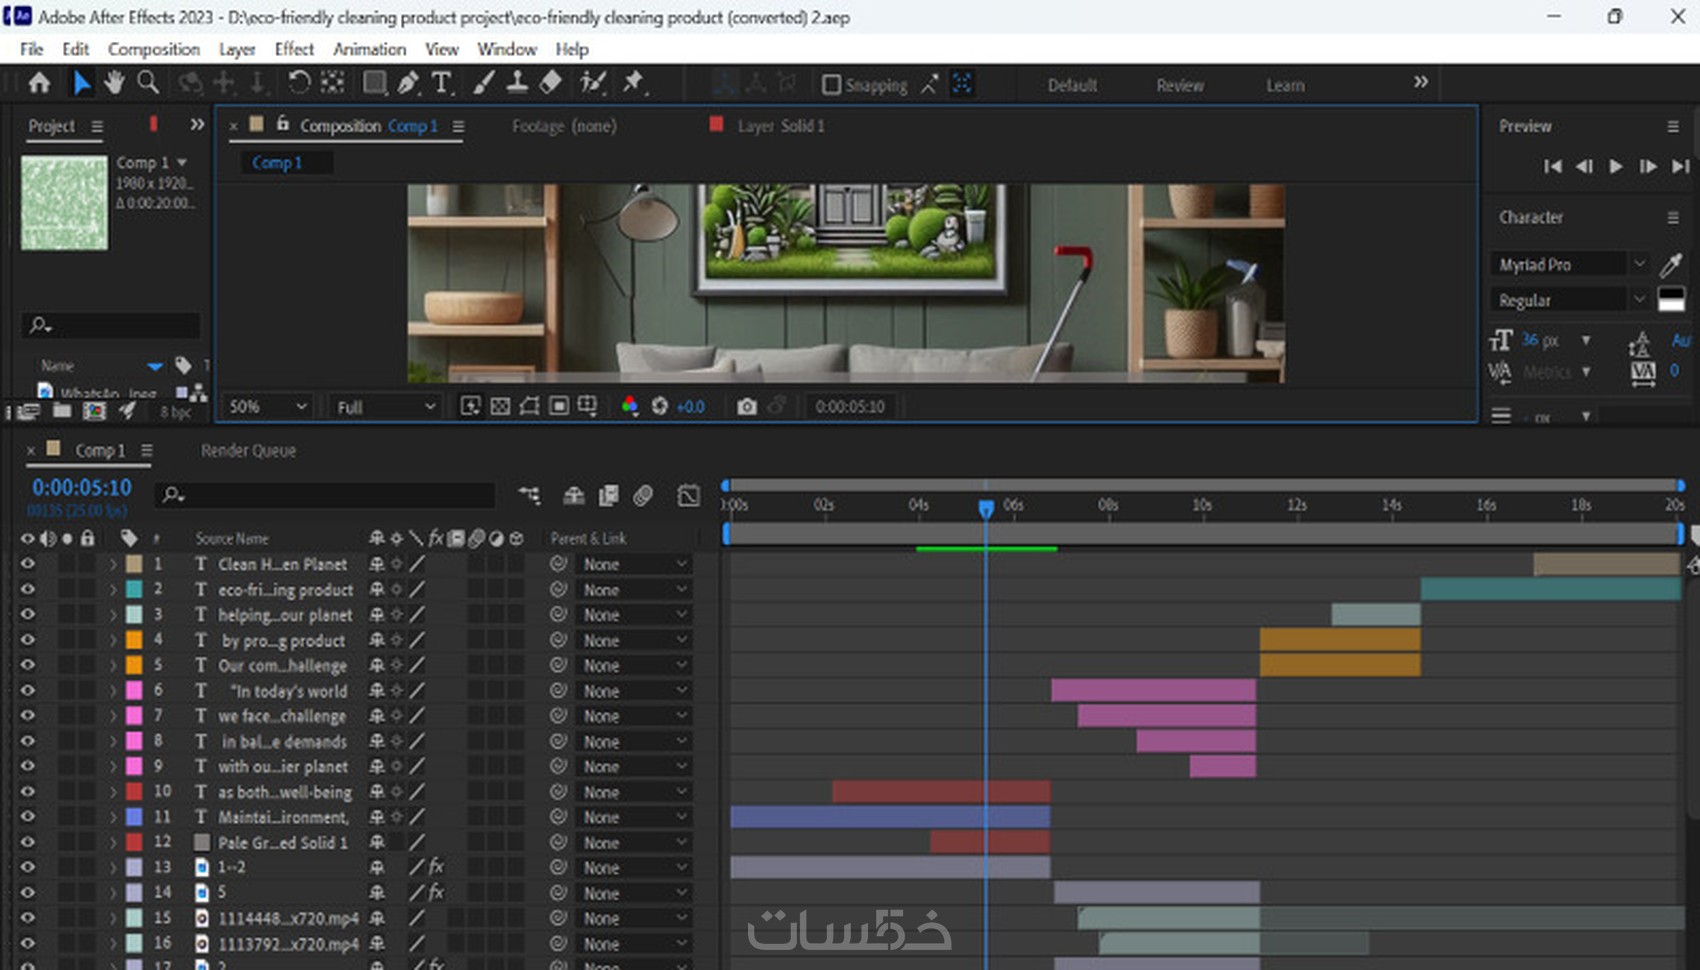Screen dimensions: 1700x970
Task: Click the Home icon in the toolbar
Action: point(40,84)
